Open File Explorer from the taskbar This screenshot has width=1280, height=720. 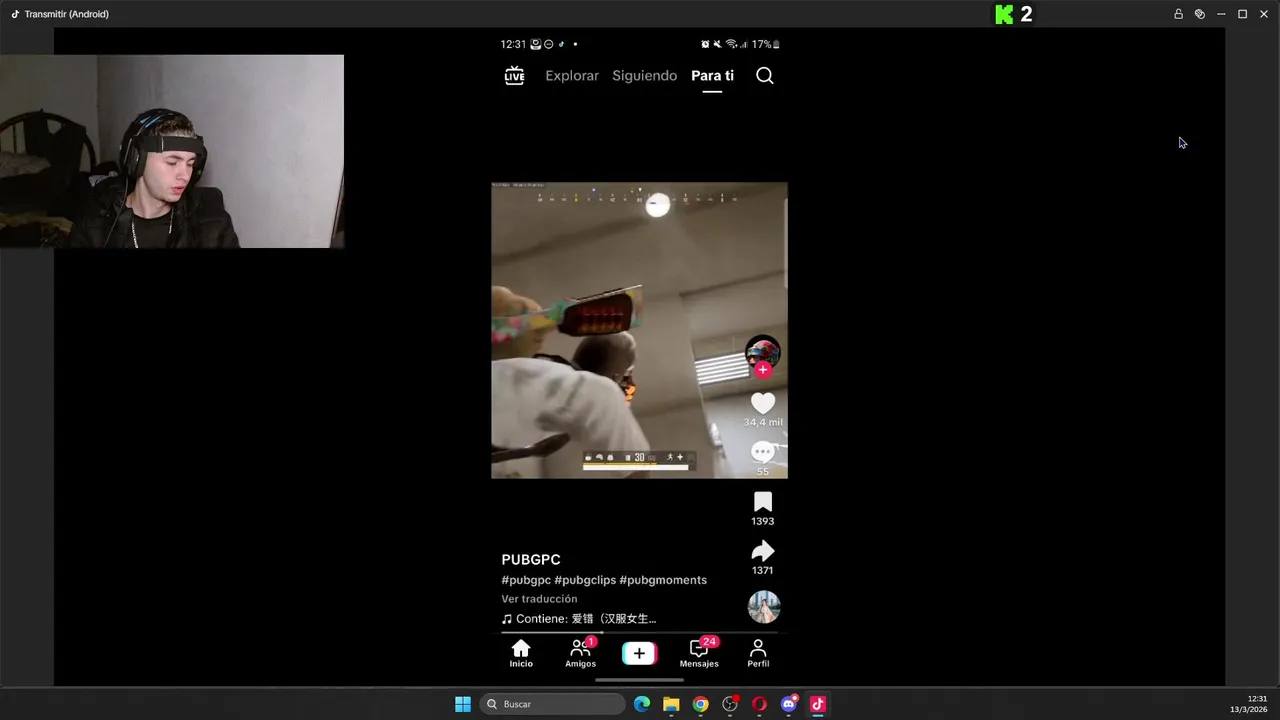click(x=671, y=704)
